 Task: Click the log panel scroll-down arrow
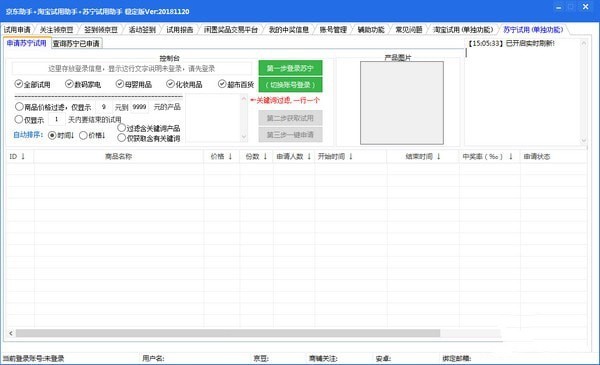pos(584,140)
